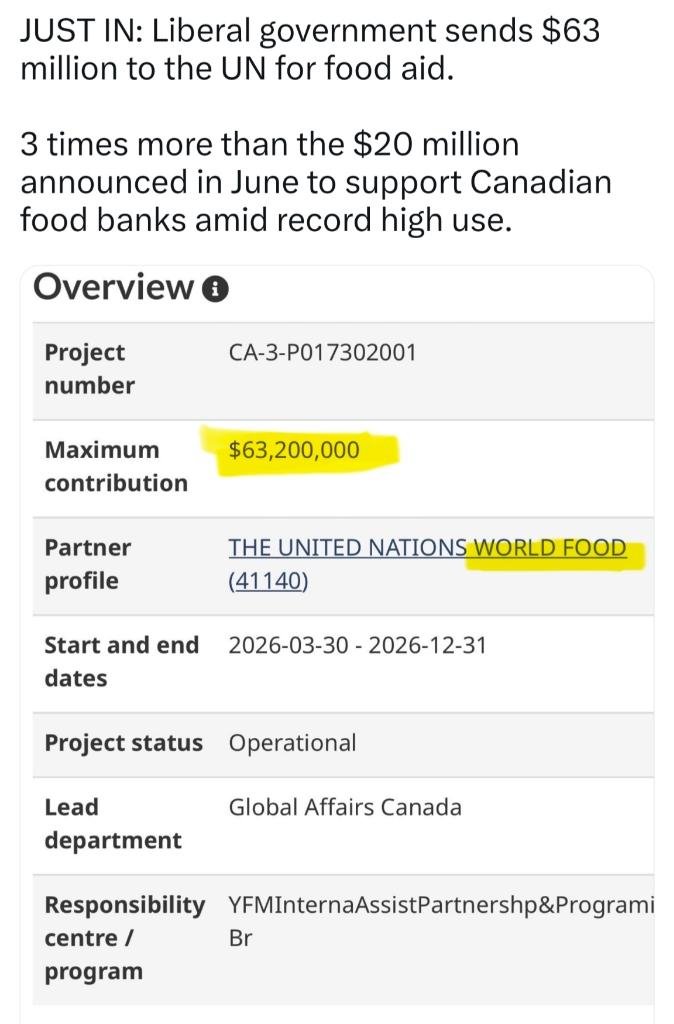This screenshot has height=1024, width=674.
Task: Click the start and end dates value
Action: coord(357,645)
